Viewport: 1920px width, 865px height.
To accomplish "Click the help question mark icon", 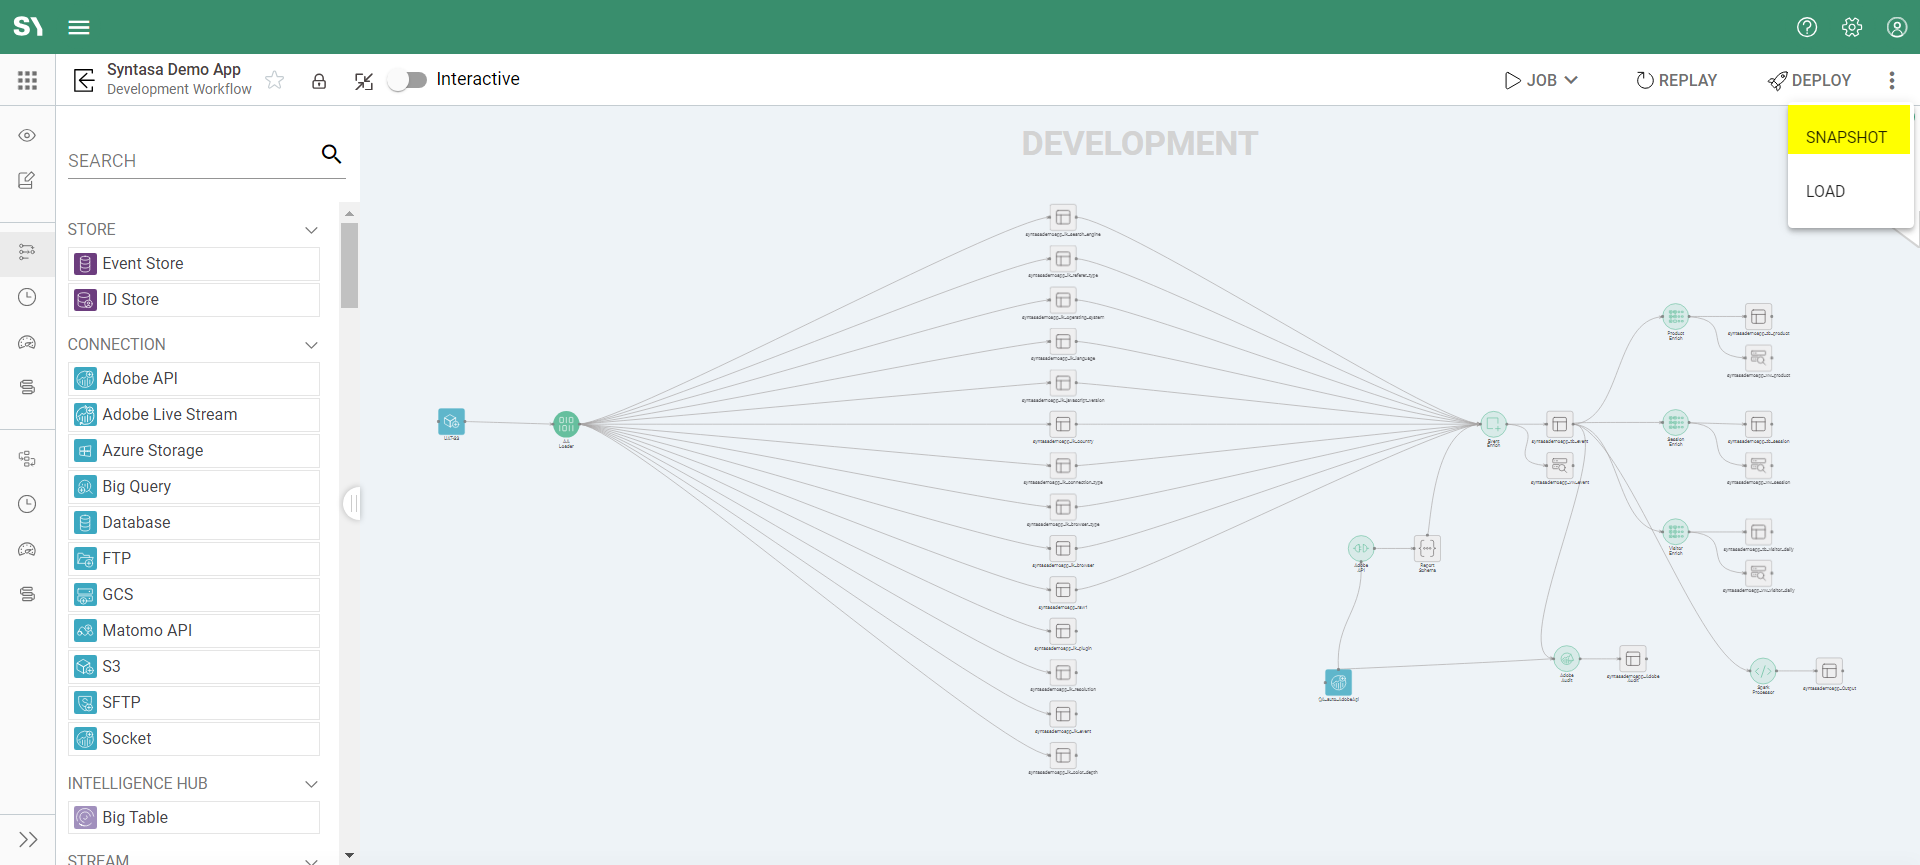I will click(x=1806, y=27).
